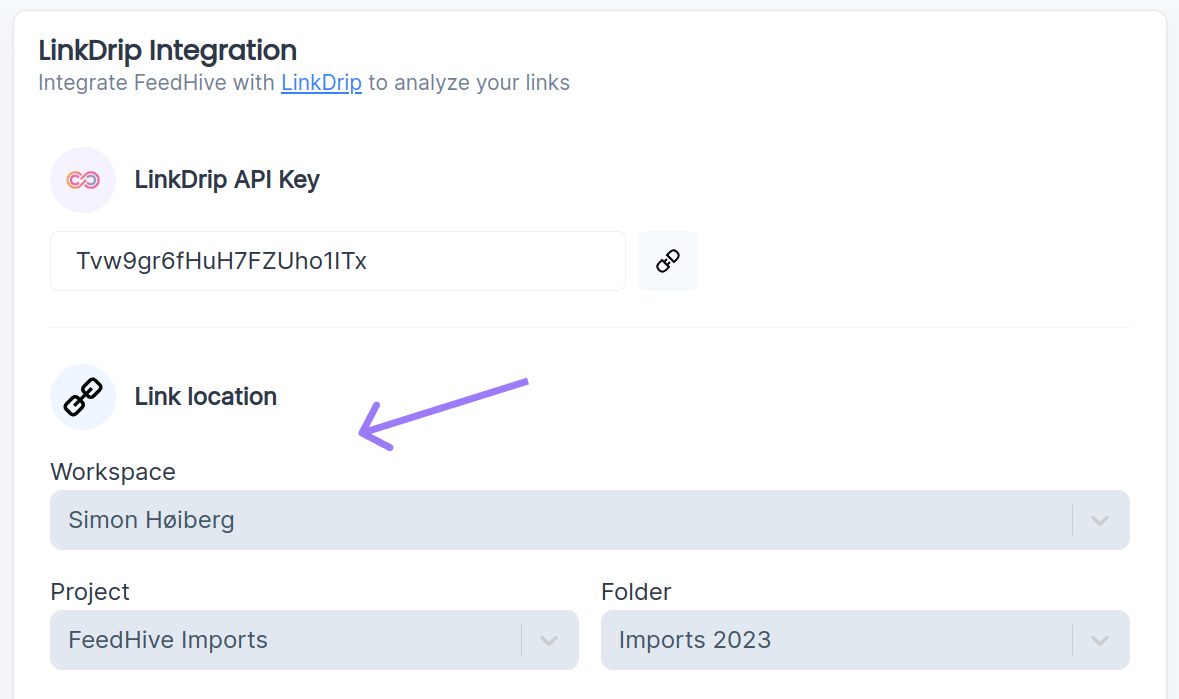Viewport: 1179px width, 699px height.
Task: Click the LinkDrip API Key title
Action: [227, 180]
